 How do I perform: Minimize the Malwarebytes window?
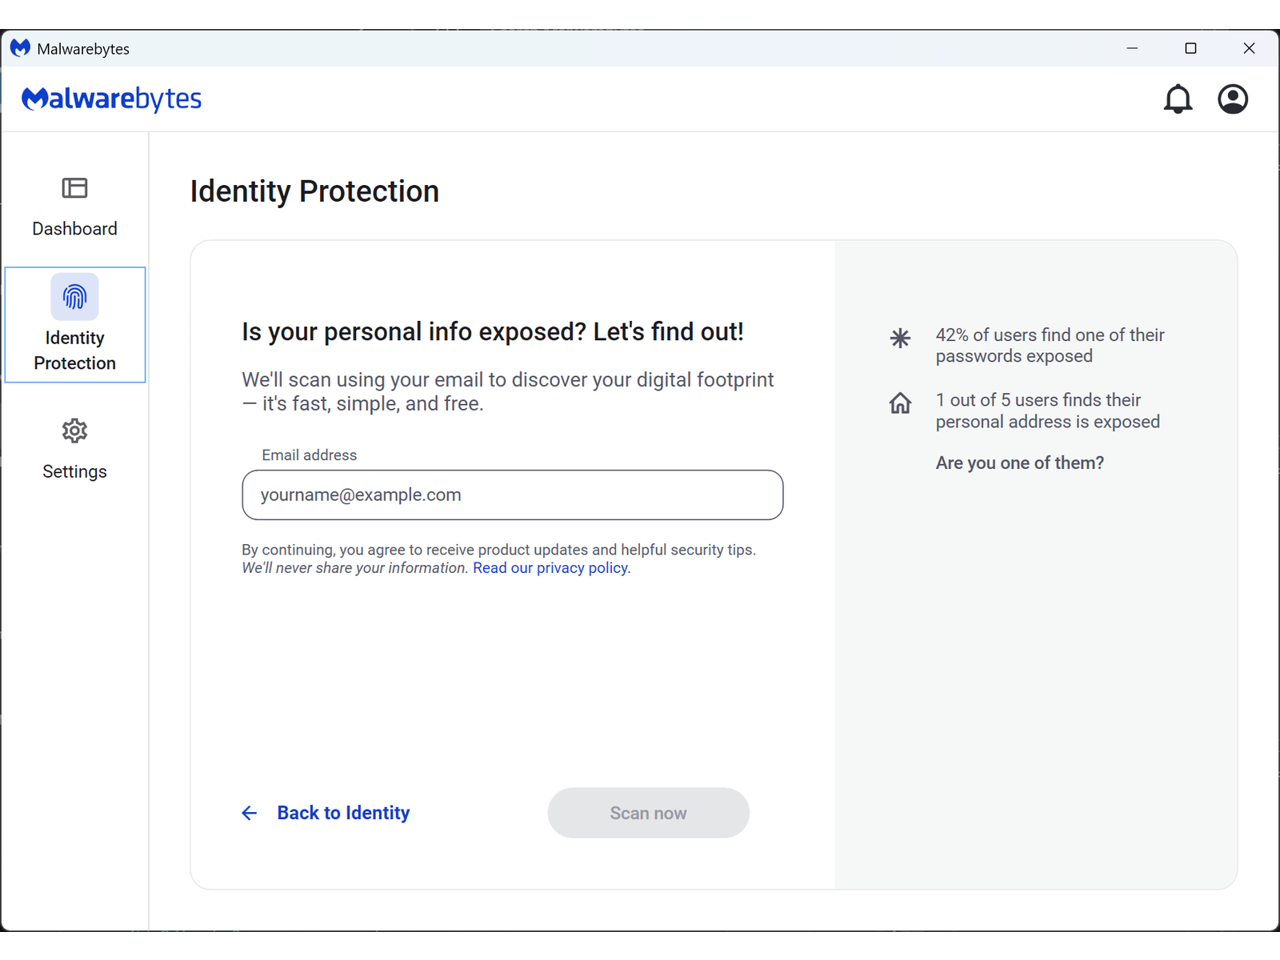1132,48
